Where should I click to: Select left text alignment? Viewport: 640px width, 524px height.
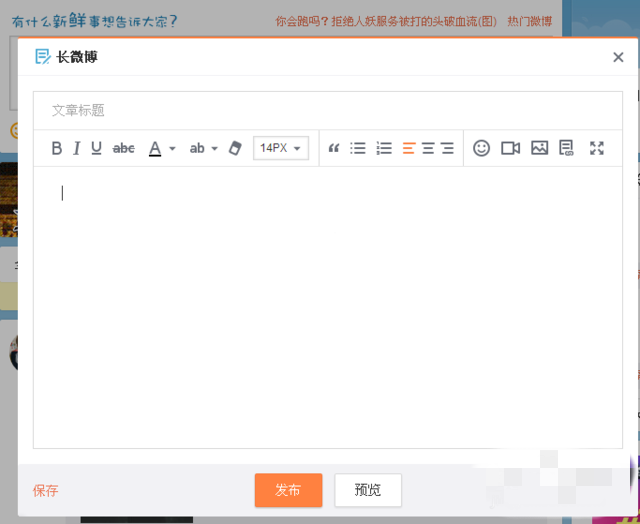pos(408,148)
